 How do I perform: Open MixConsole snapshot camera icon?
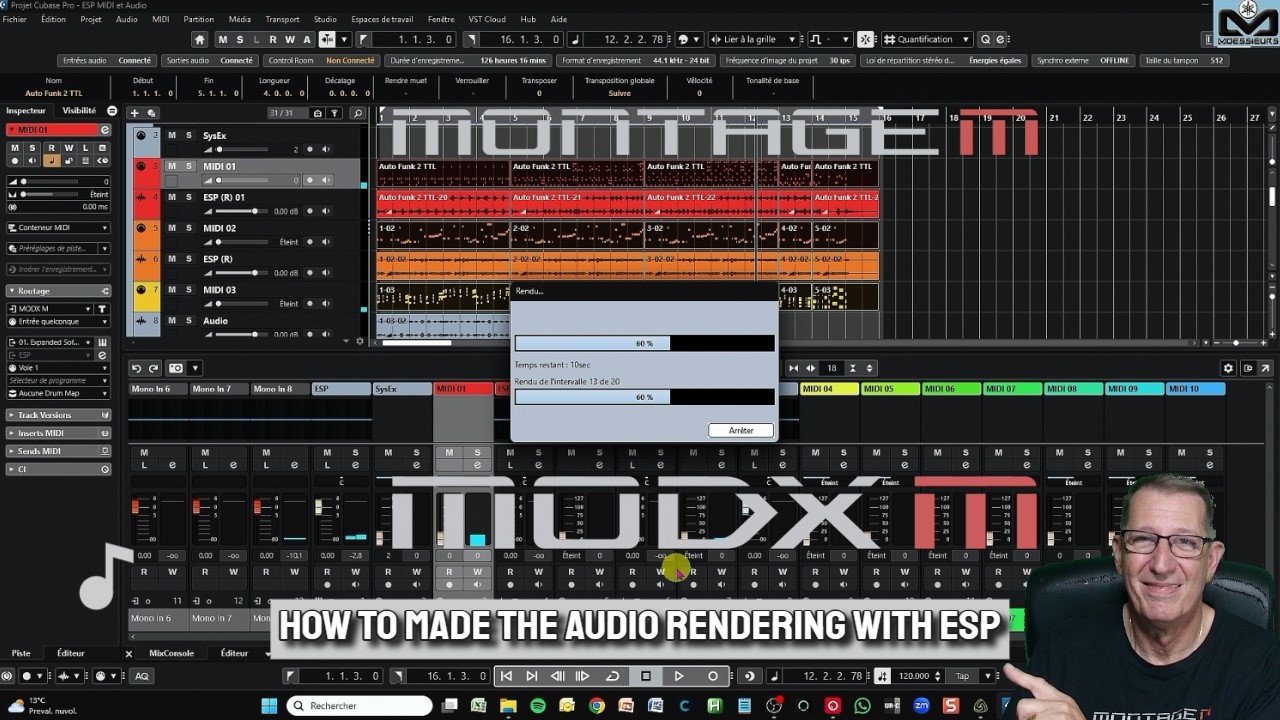176,368
